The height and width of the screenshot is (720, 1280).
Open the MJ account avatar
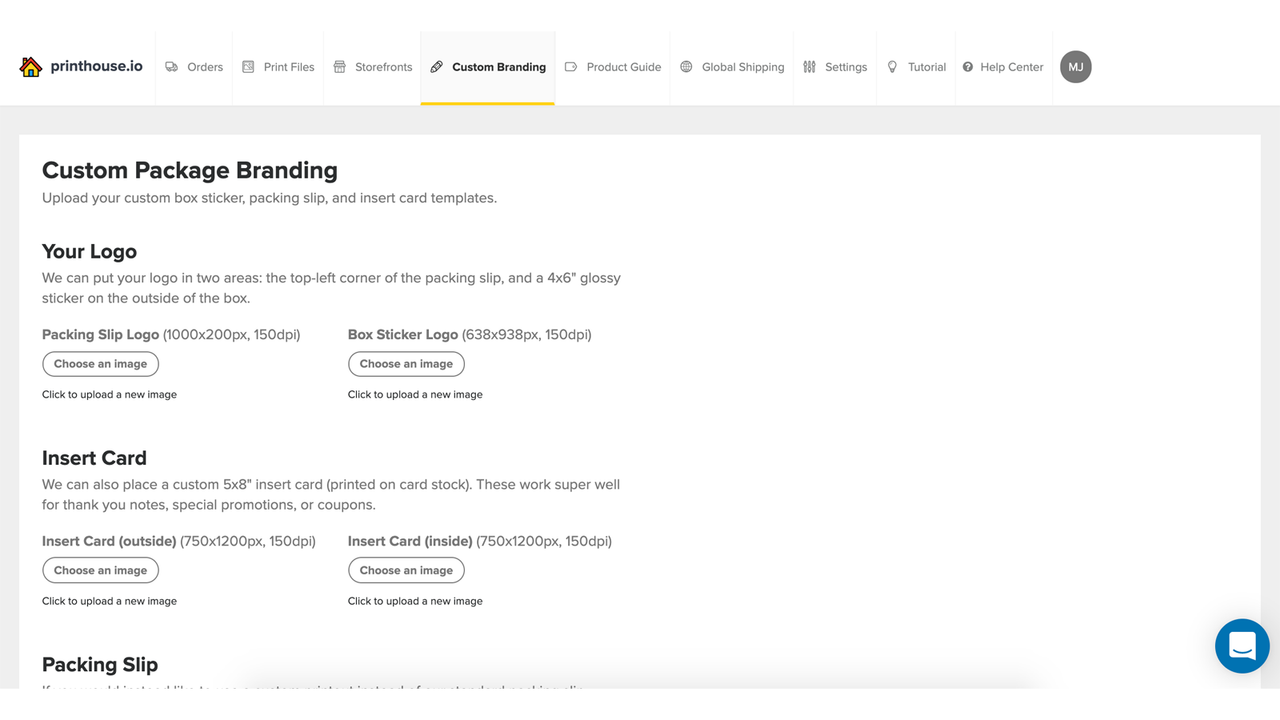tap(1075, 66)
